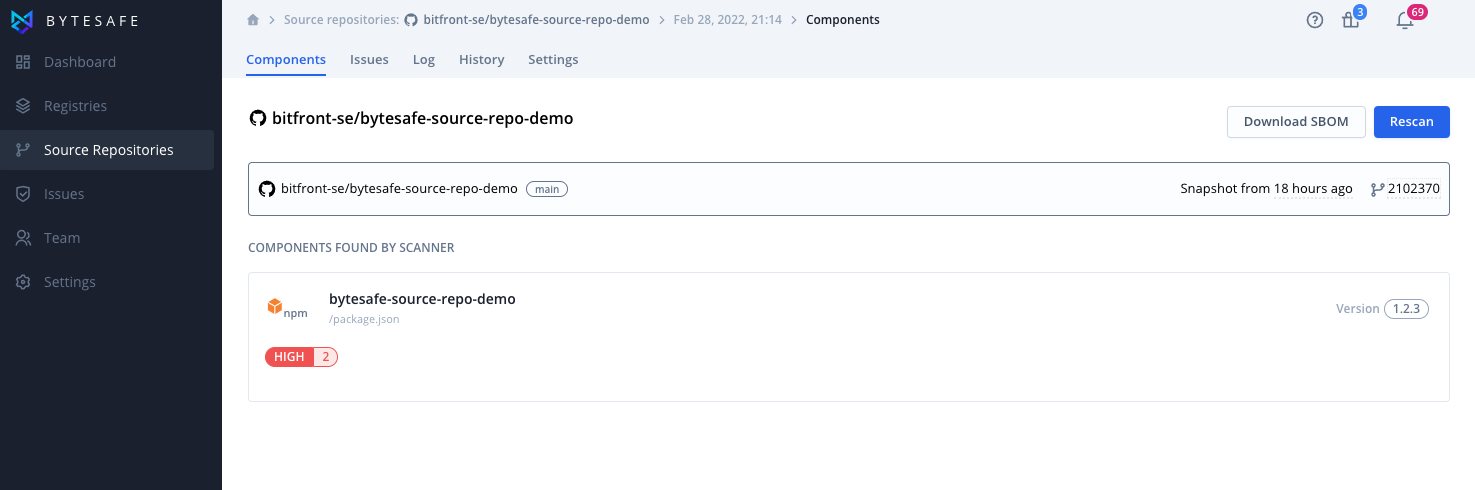The width and height of the screenshot is (1475, 490).
Task: Switch to the Issues tab
Action: click(x=369, y=60)
